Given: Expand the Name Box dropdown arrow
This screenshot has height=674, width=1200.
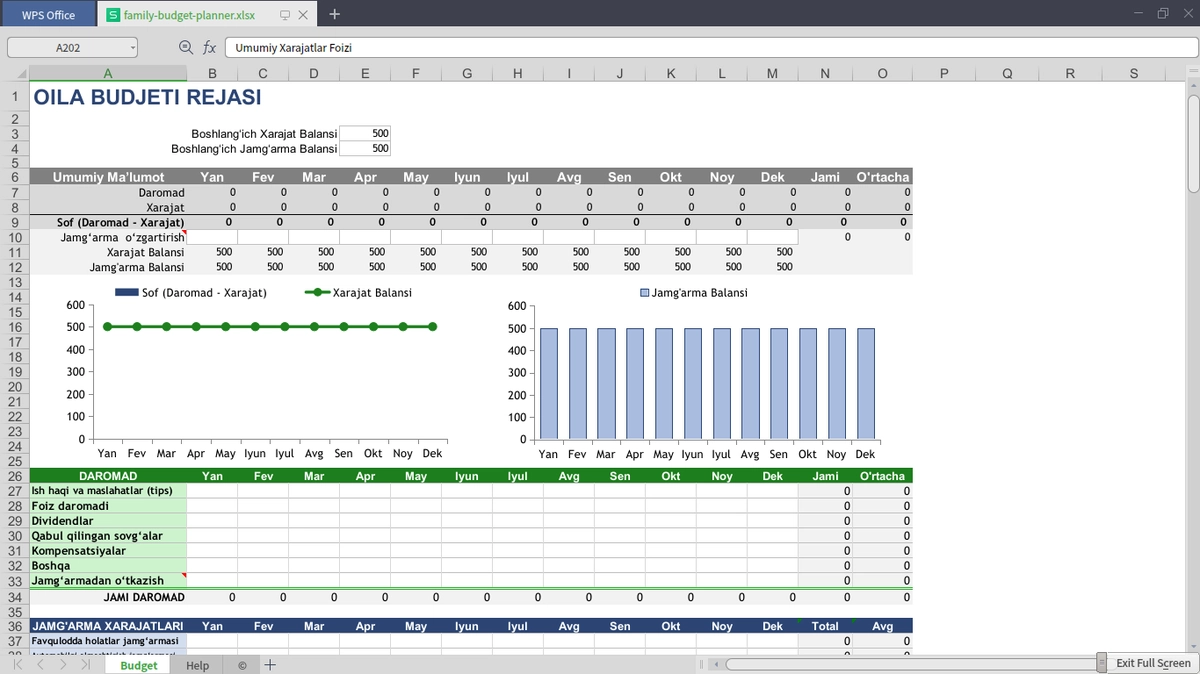Looking at the screenshot, I should [x=132, y=47].
